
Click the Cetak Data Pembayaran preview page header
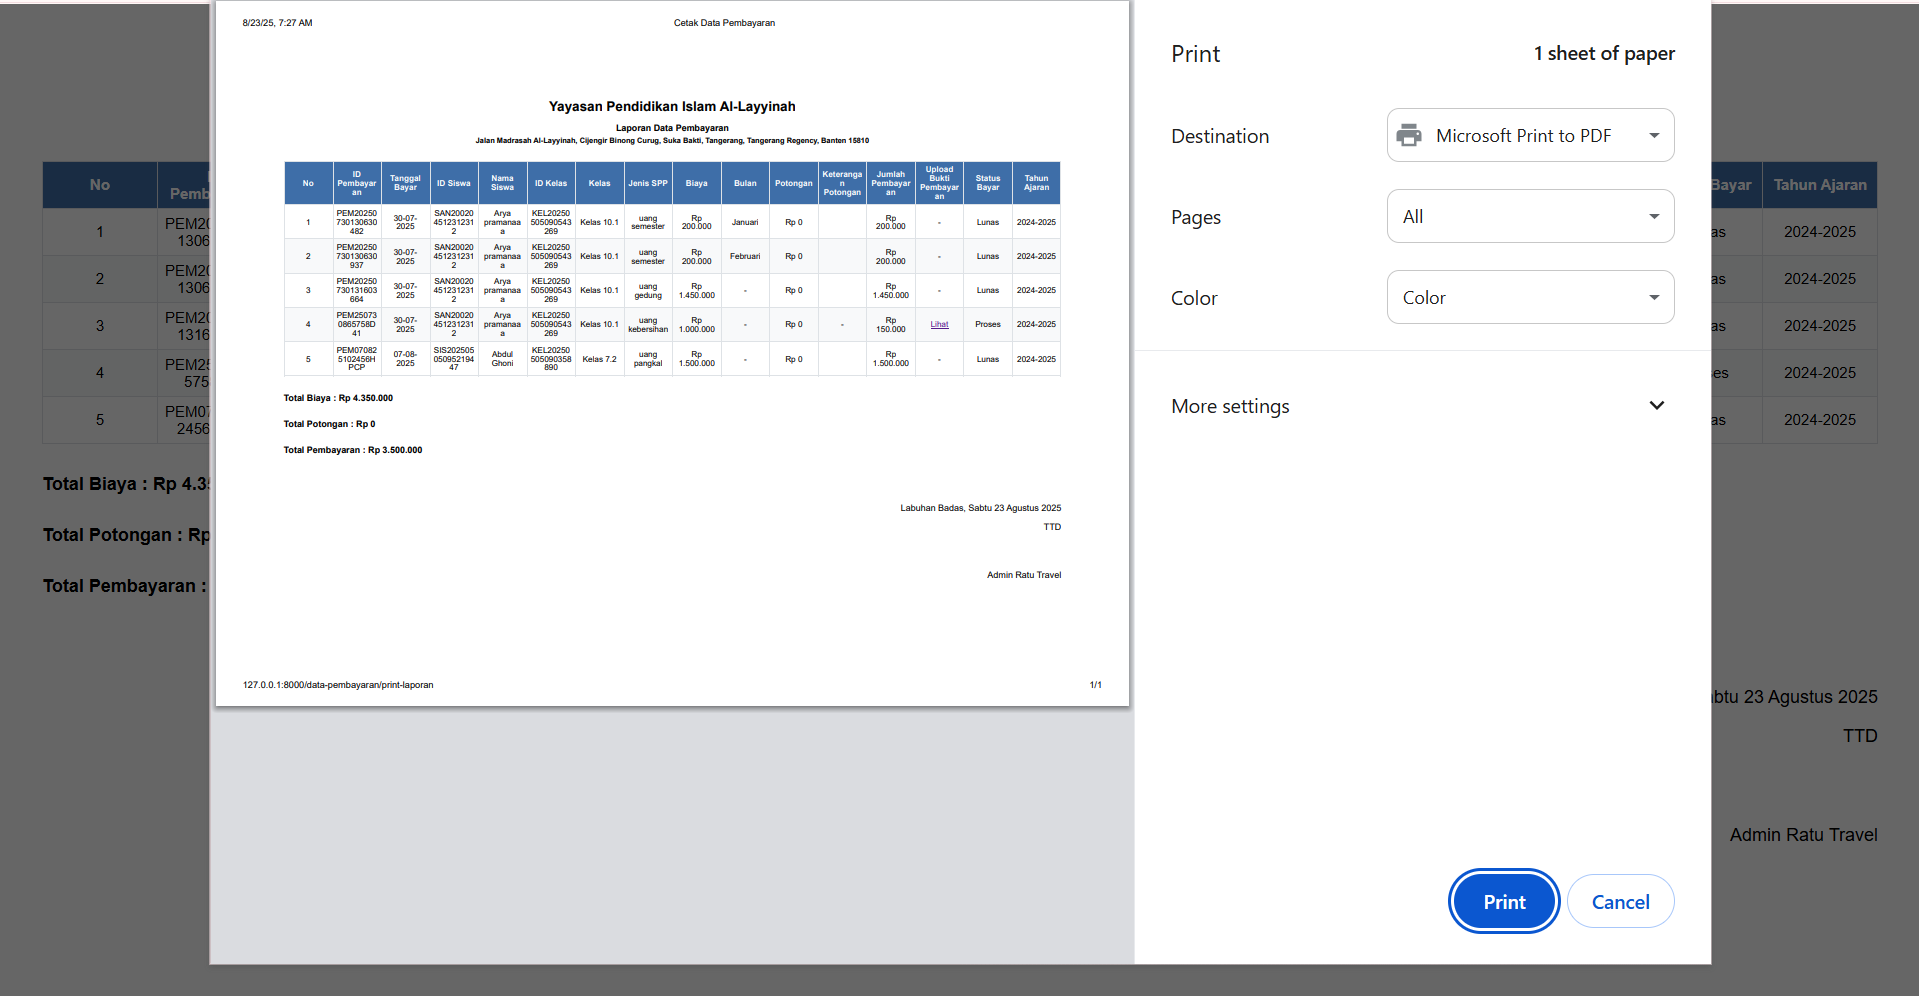click(724, 23)
